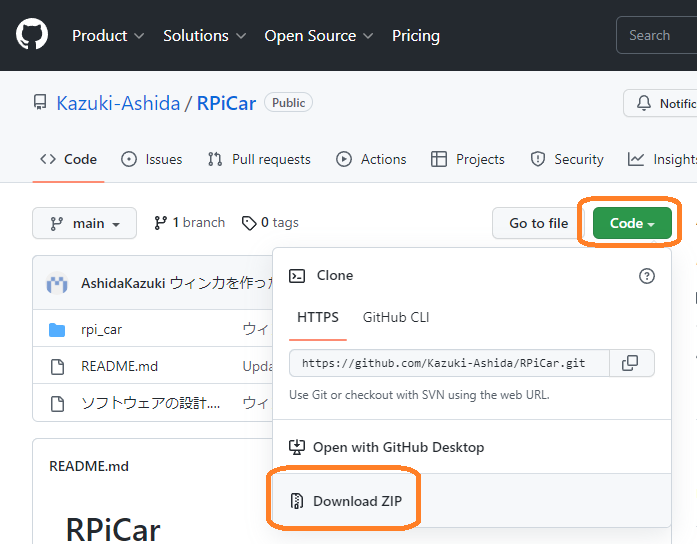Copy the clone URL with copy icon
697x544 pixels.
pos(630,363)
